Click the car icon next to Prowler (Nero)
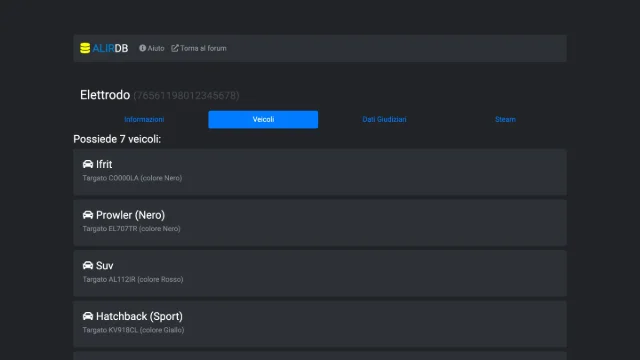This screenshot has height=360, width=640. coord(88,215)
